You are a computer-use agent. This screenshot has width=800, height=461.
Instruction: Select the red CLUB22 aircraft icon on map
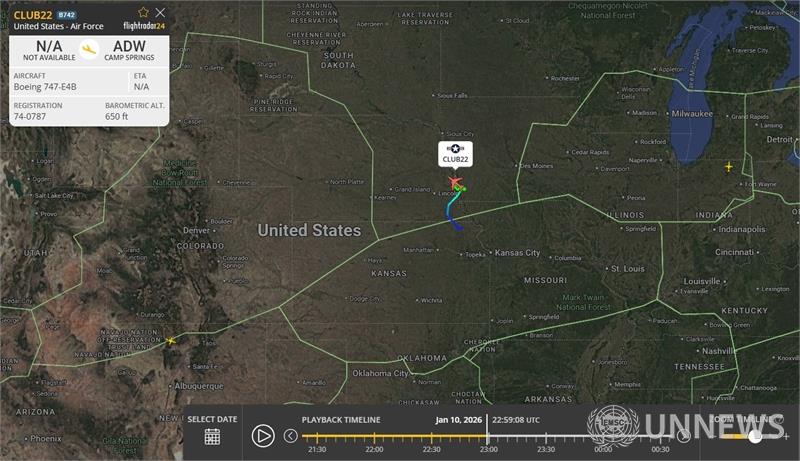455,182
